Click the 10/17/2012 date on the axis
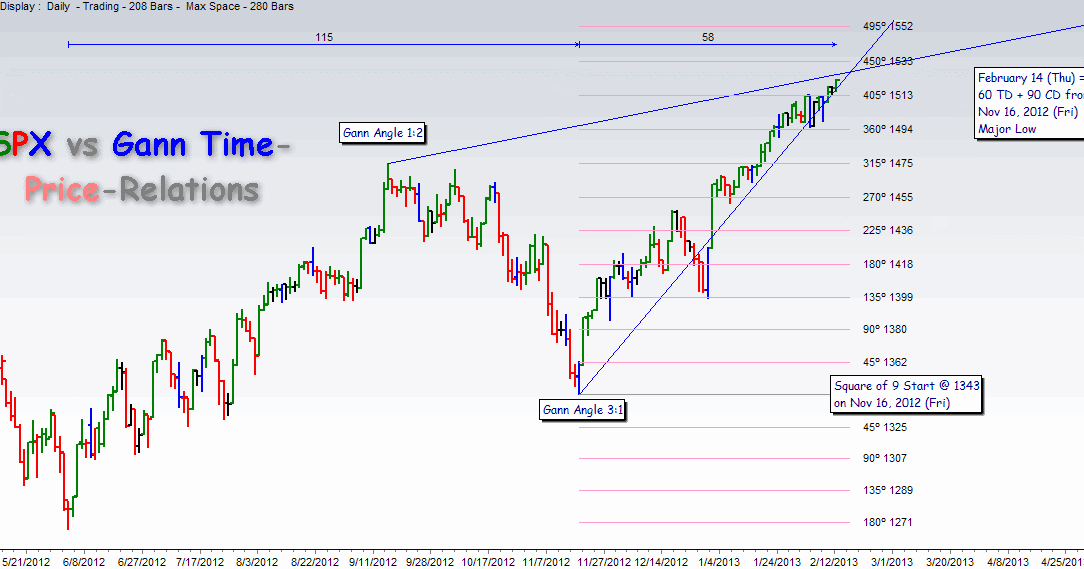Image resolution: width=1084 pixels, height=569 pixels. pyautogui.click(x=488, y=561)
